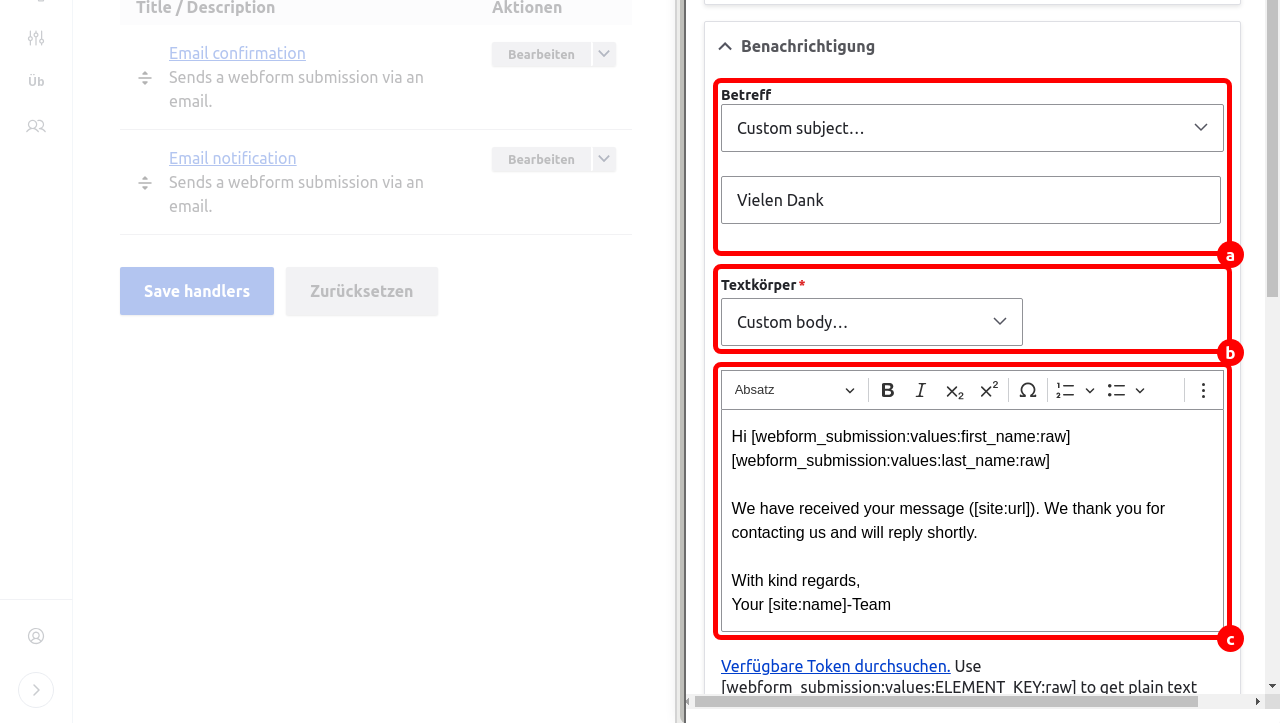
Task: Open Email notification actions dropdown arrow
Action: (604, 159)
